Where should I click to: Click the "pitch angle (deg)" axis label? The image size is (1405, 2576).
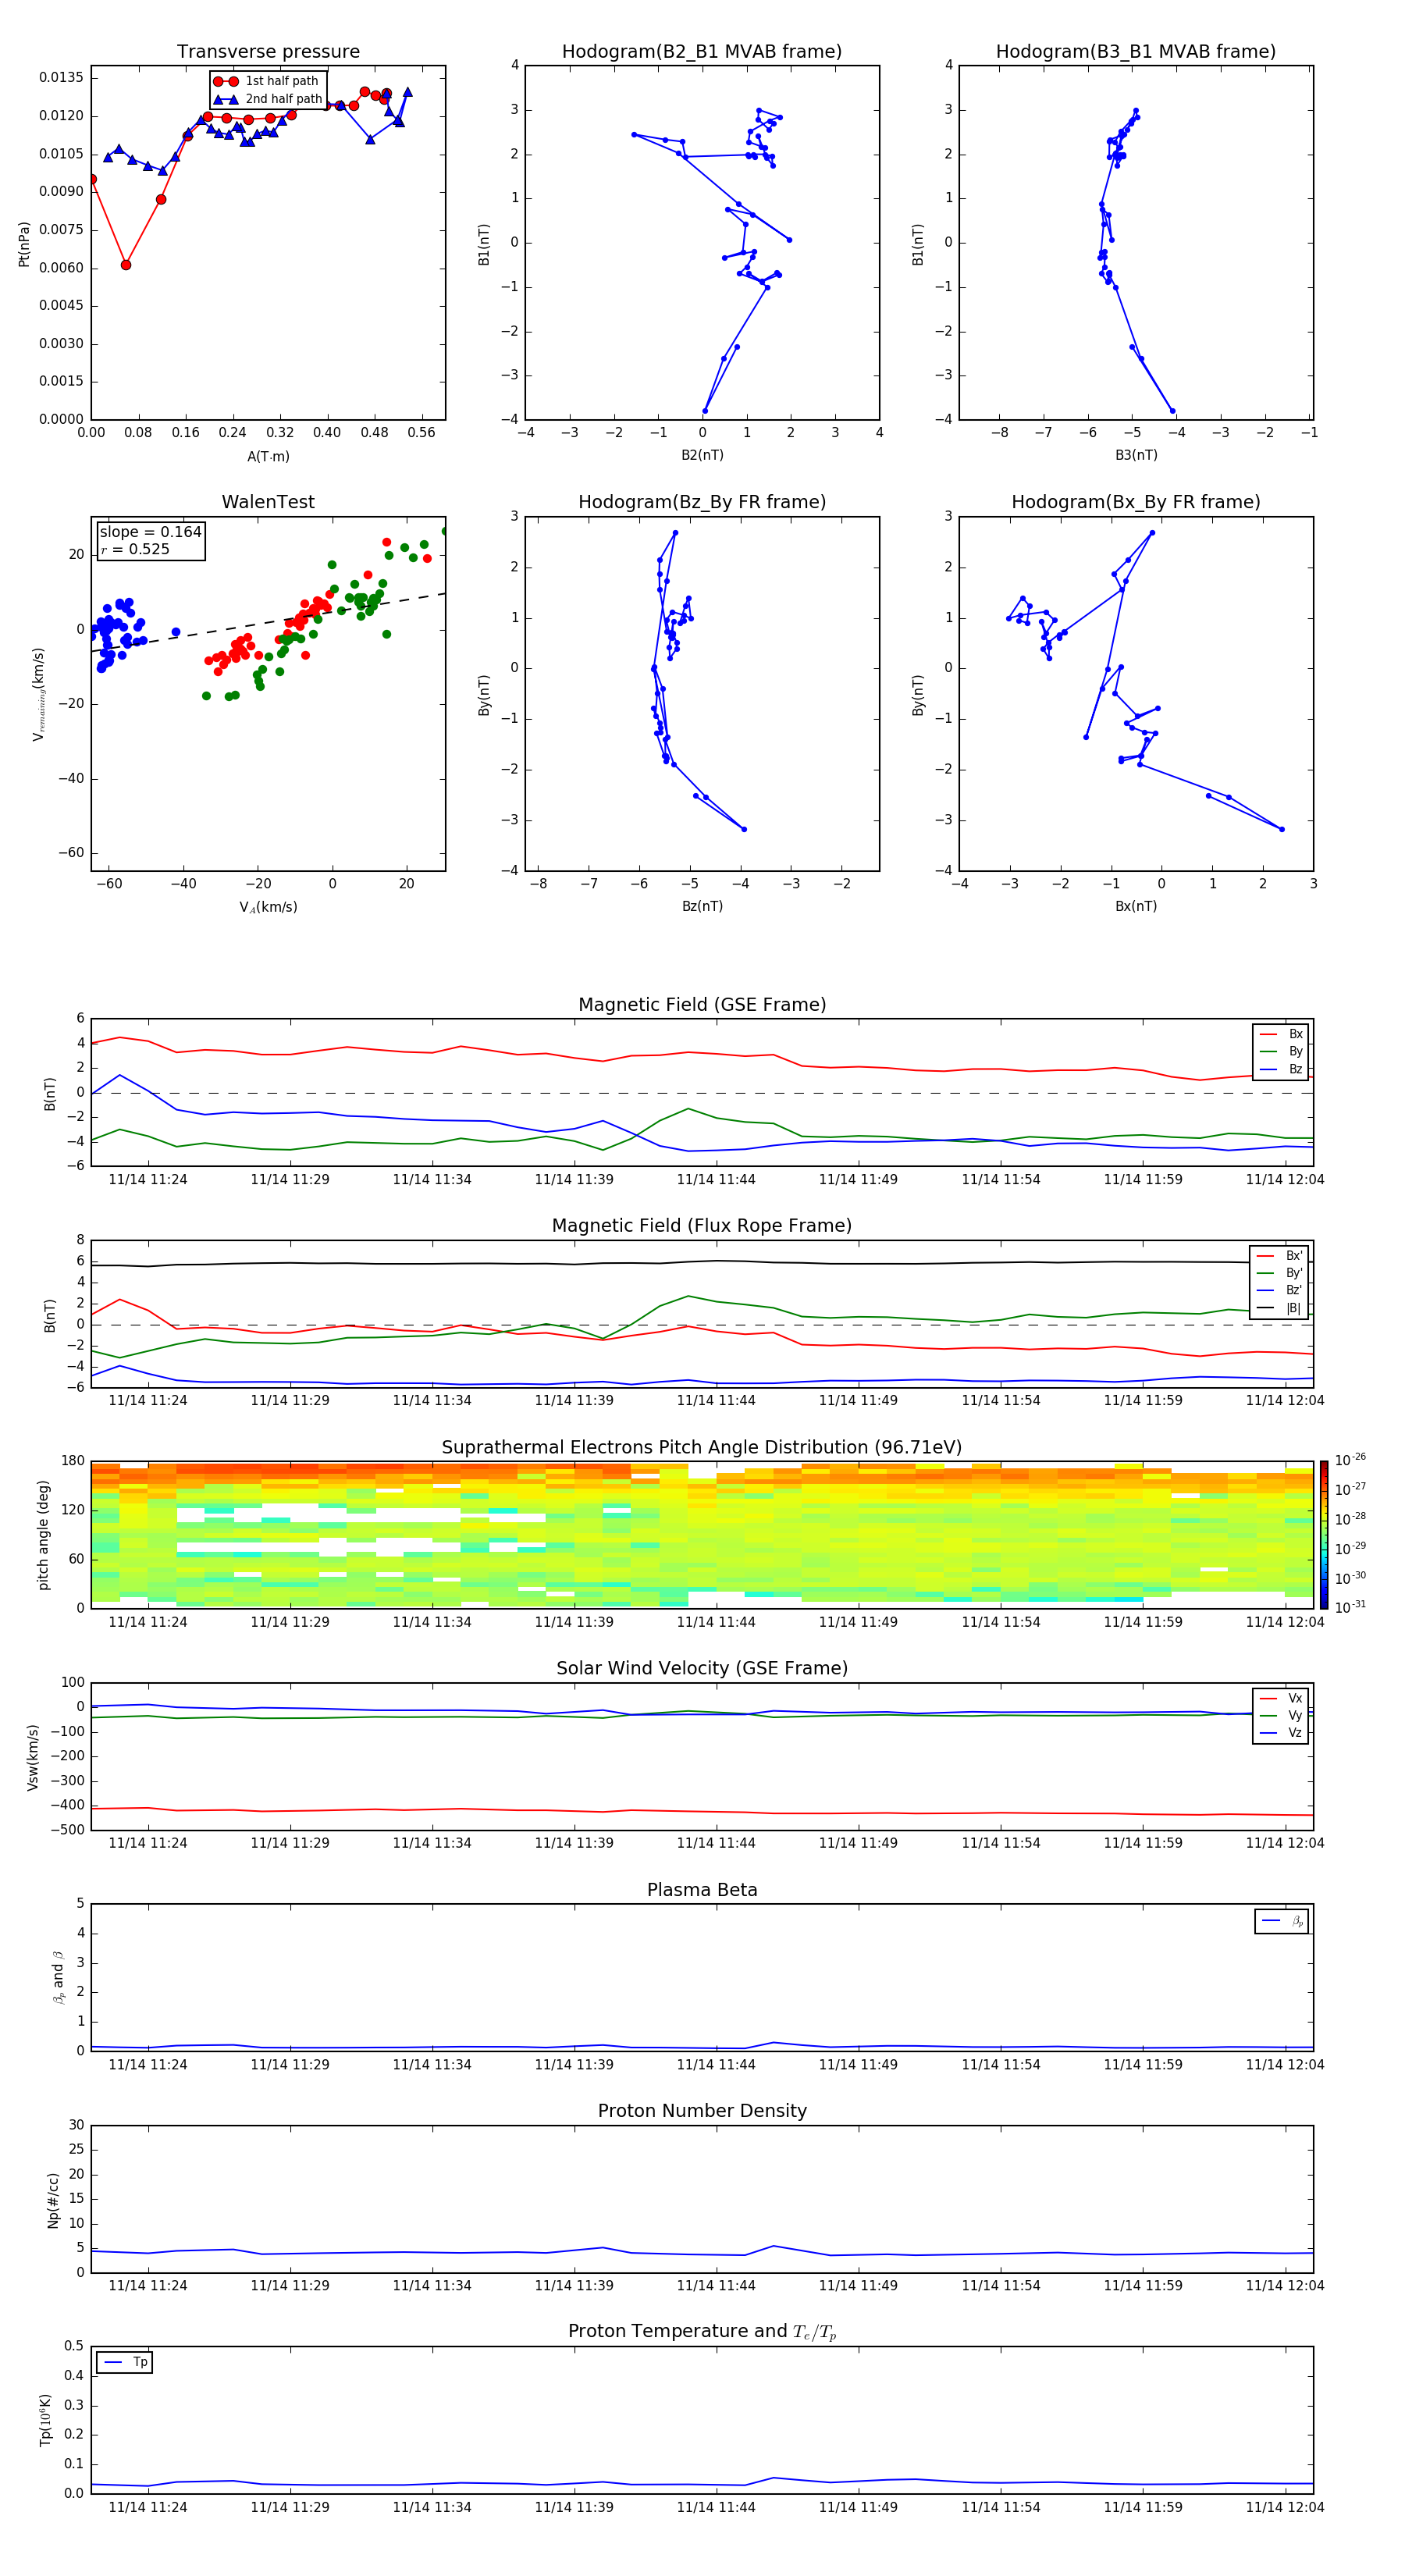pyautogui.click(x=43, y=1535)
